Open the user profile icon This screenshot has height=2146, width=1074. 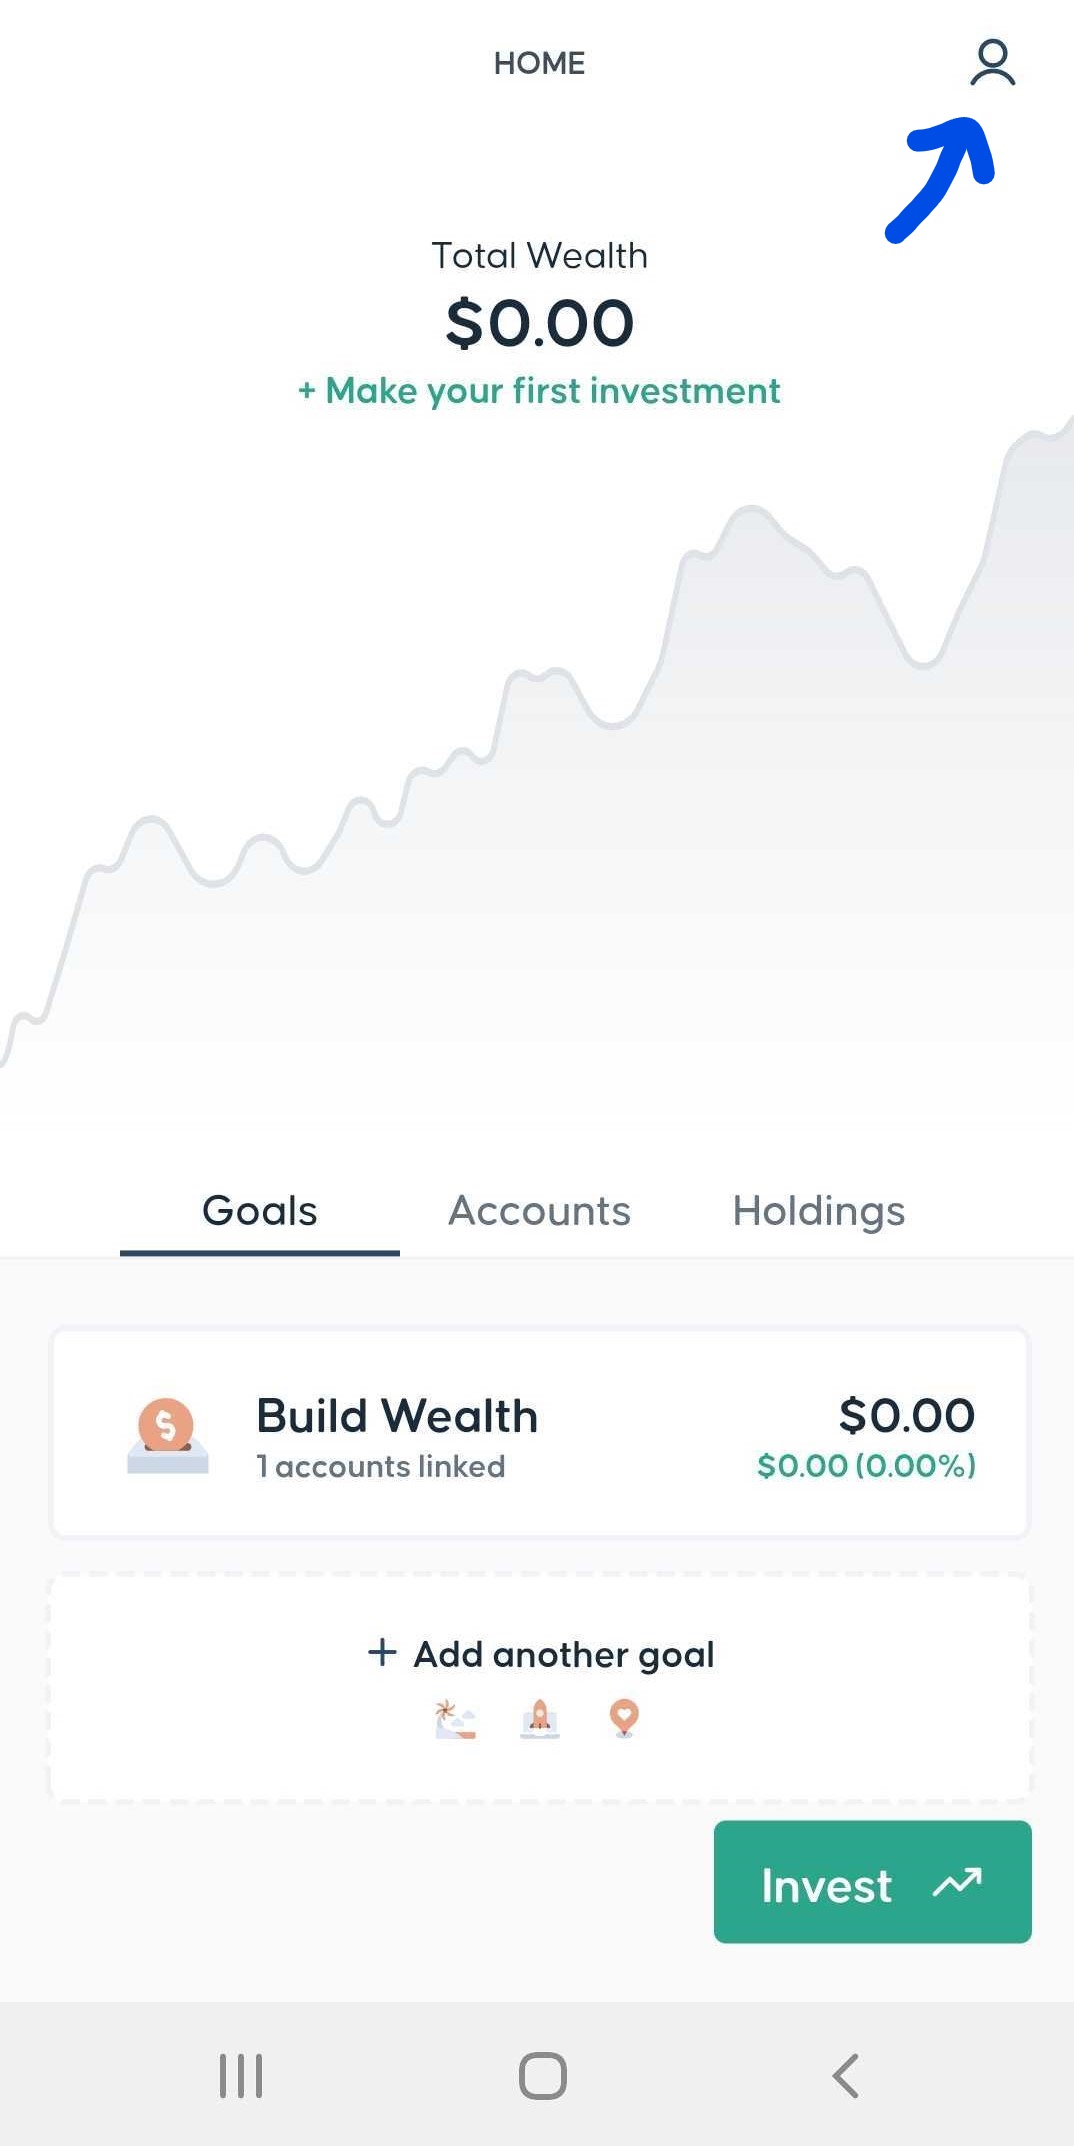[992, 63]
